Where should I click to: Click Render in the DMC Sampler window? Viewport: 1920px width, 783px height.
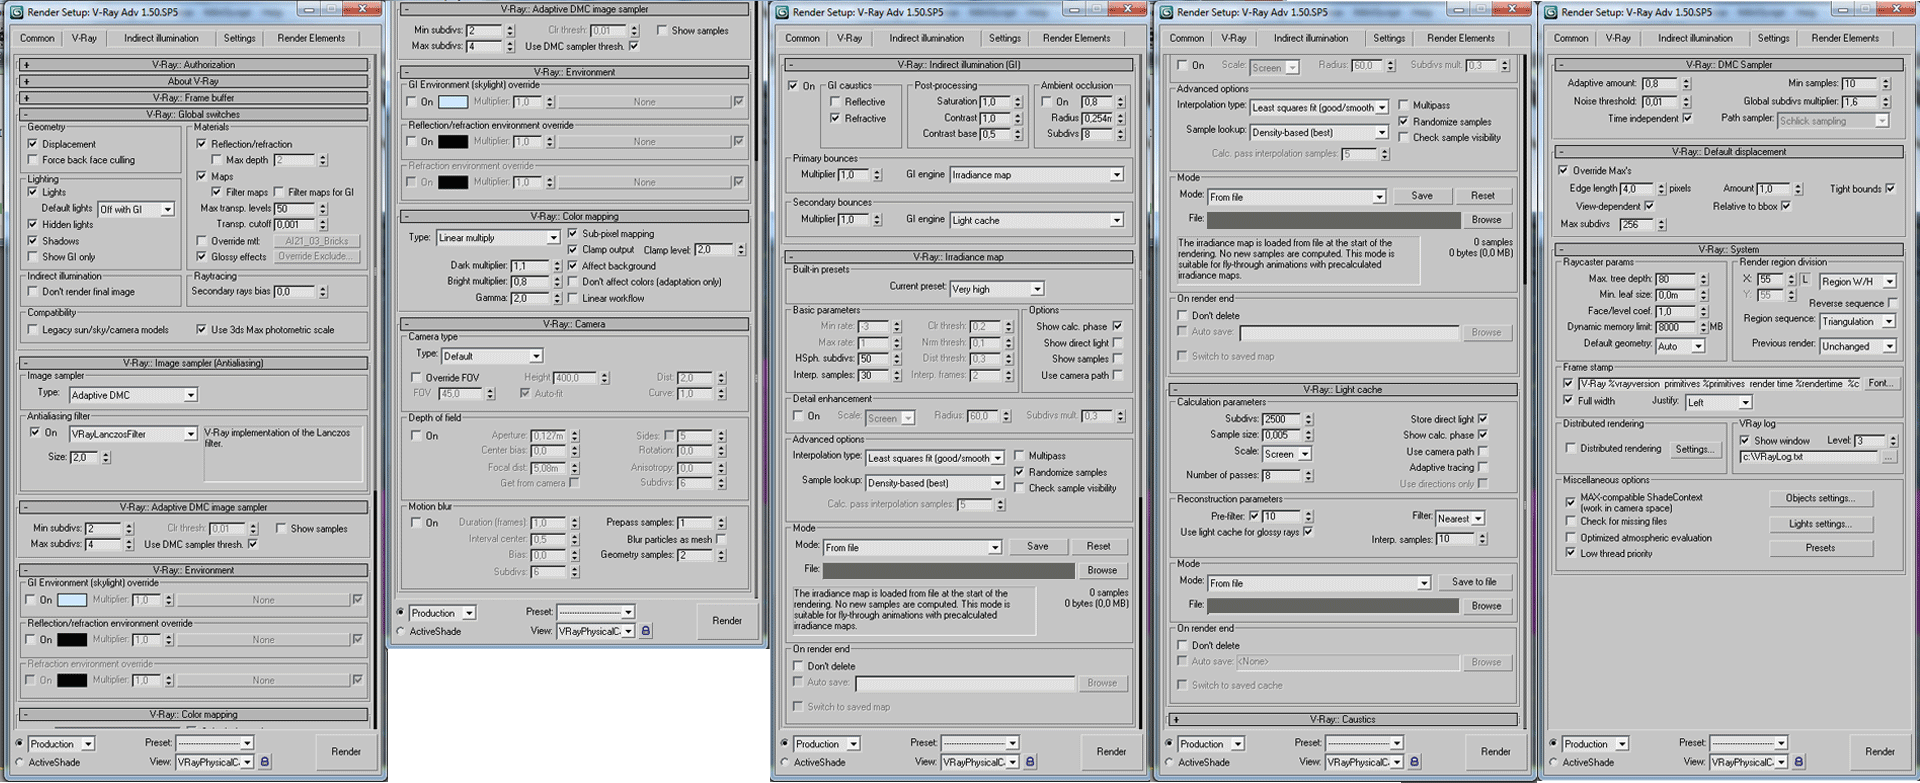[1880, 751]
